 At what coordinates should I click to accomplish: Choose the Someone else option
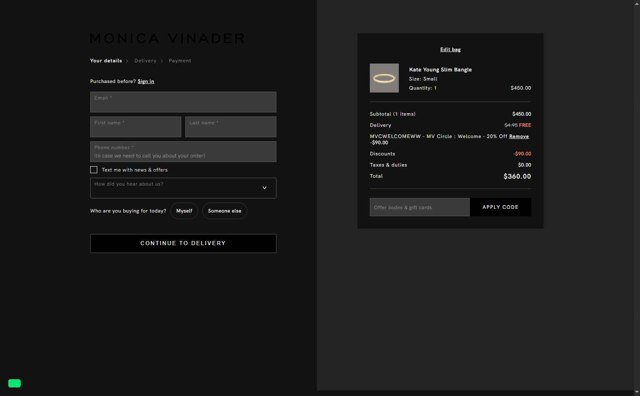coord(224,211)
